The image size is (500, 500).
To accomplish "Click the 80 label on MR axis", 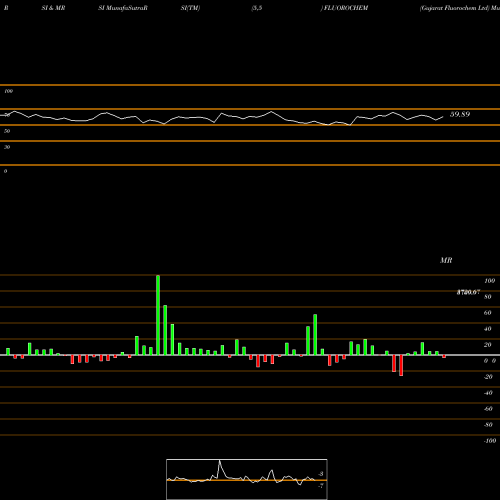I will [488, 297].
